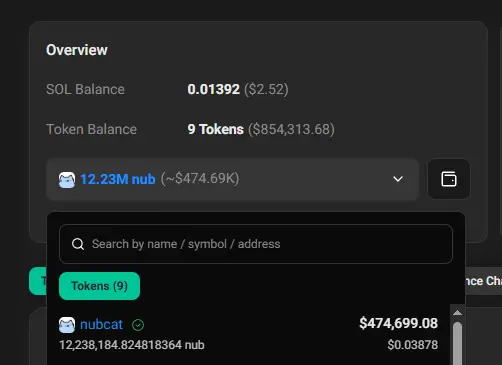Collapse the token dropdown with the chevron
Screen dimensions: 502x365
point(398,179)
